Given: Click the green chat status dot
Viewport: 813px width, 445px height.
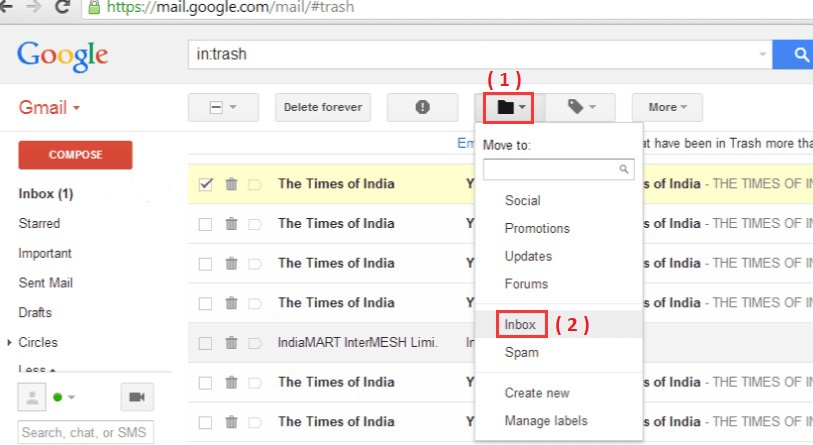Looking at the screenshot, I should coord(58,397).
